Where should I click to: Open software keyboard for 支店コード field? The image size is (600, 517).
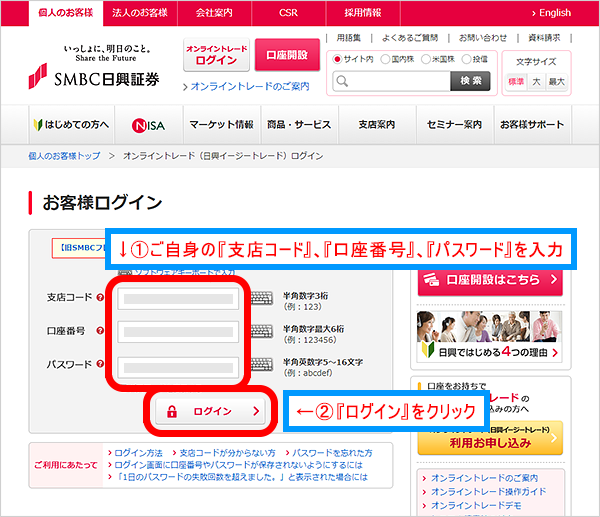(x=262, y=298)
